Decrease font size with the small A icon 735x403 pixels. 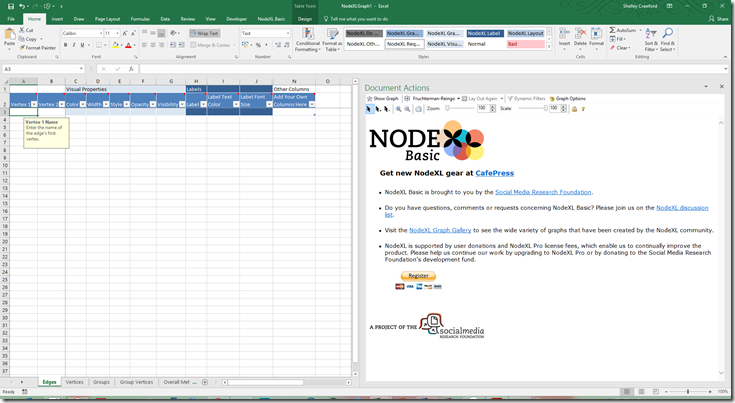[133, 33]
